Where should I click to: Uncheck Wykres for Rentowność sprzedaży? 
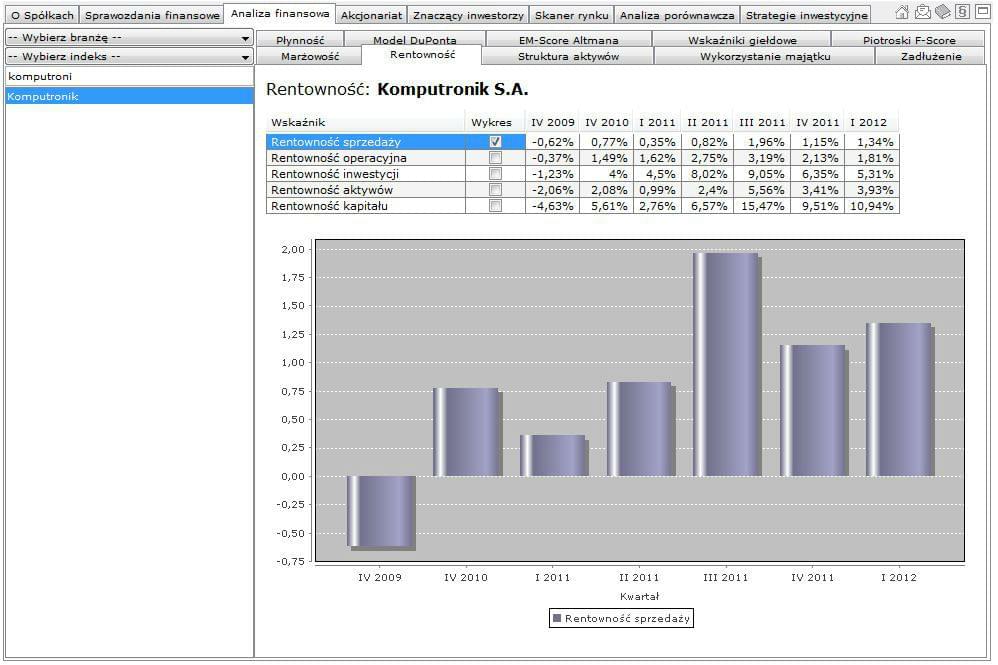495,142
